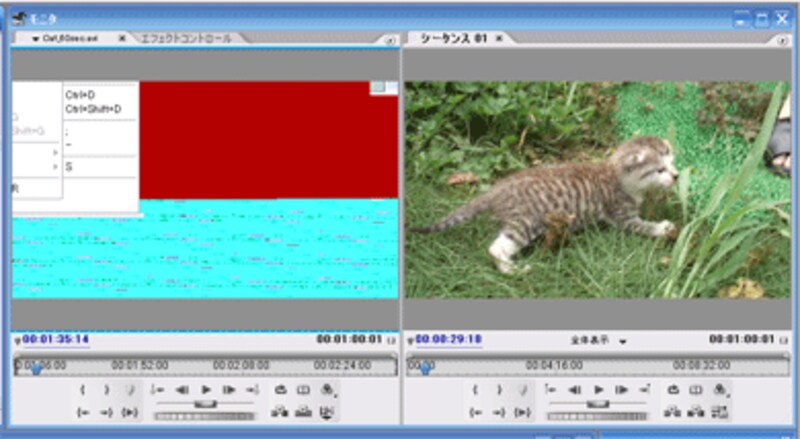Click the Insert edit button
The height and width of the screenshot is (439, 800).
coord(280,411)
